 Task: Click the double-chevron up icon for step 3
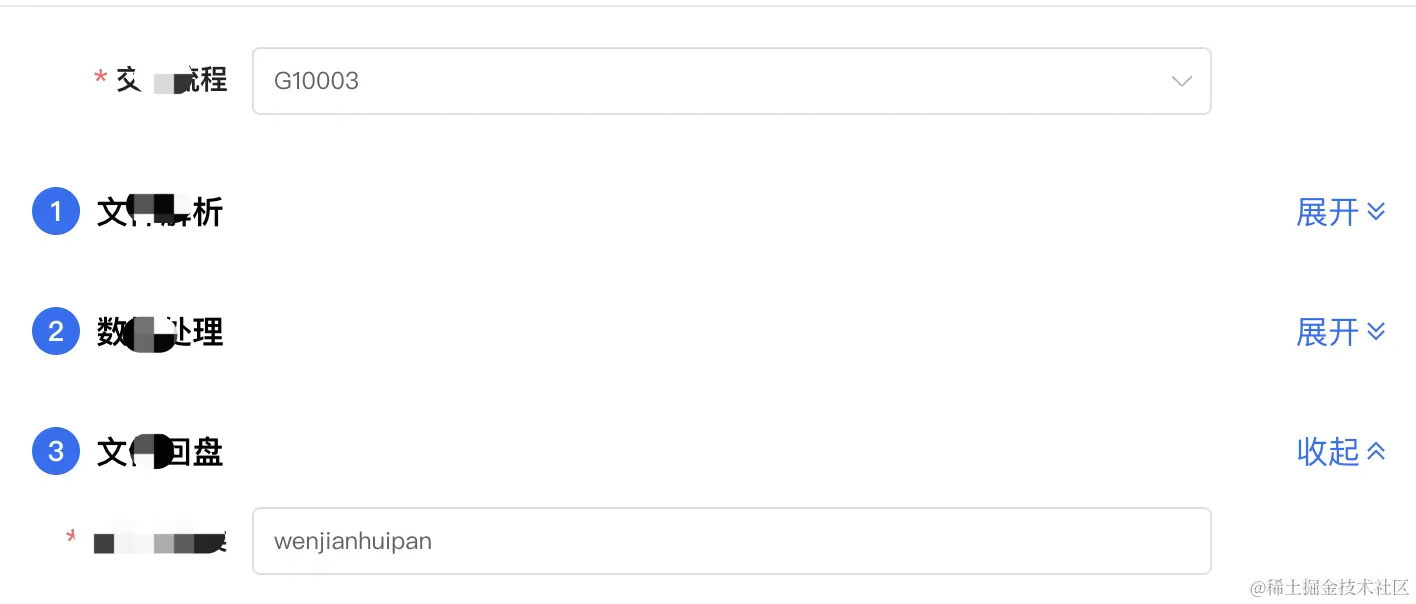1376,452
